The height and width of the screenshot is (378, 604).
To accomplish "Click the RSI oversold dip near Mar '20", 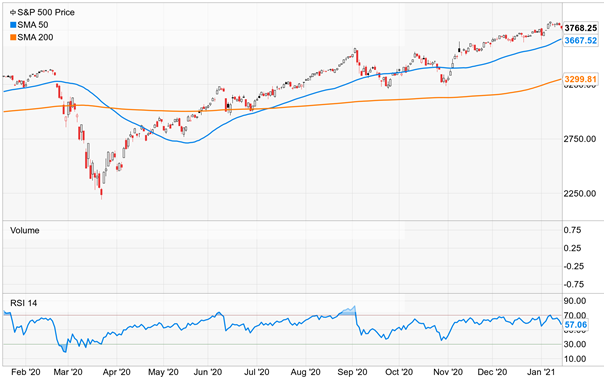I will (x=63, y=348).
